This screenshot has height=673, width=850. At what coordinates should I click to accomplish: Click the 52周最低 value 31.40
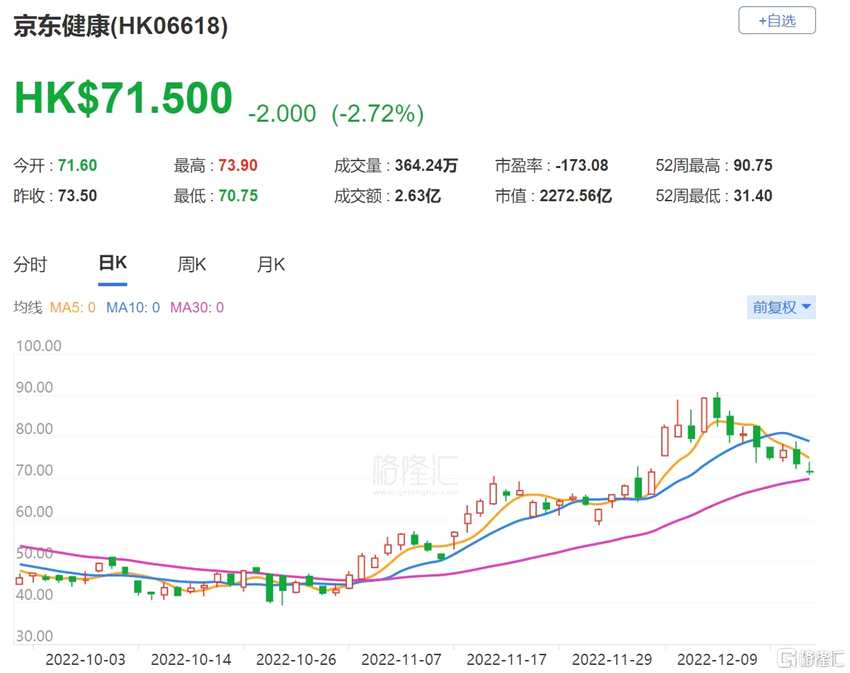coord(753,196)
